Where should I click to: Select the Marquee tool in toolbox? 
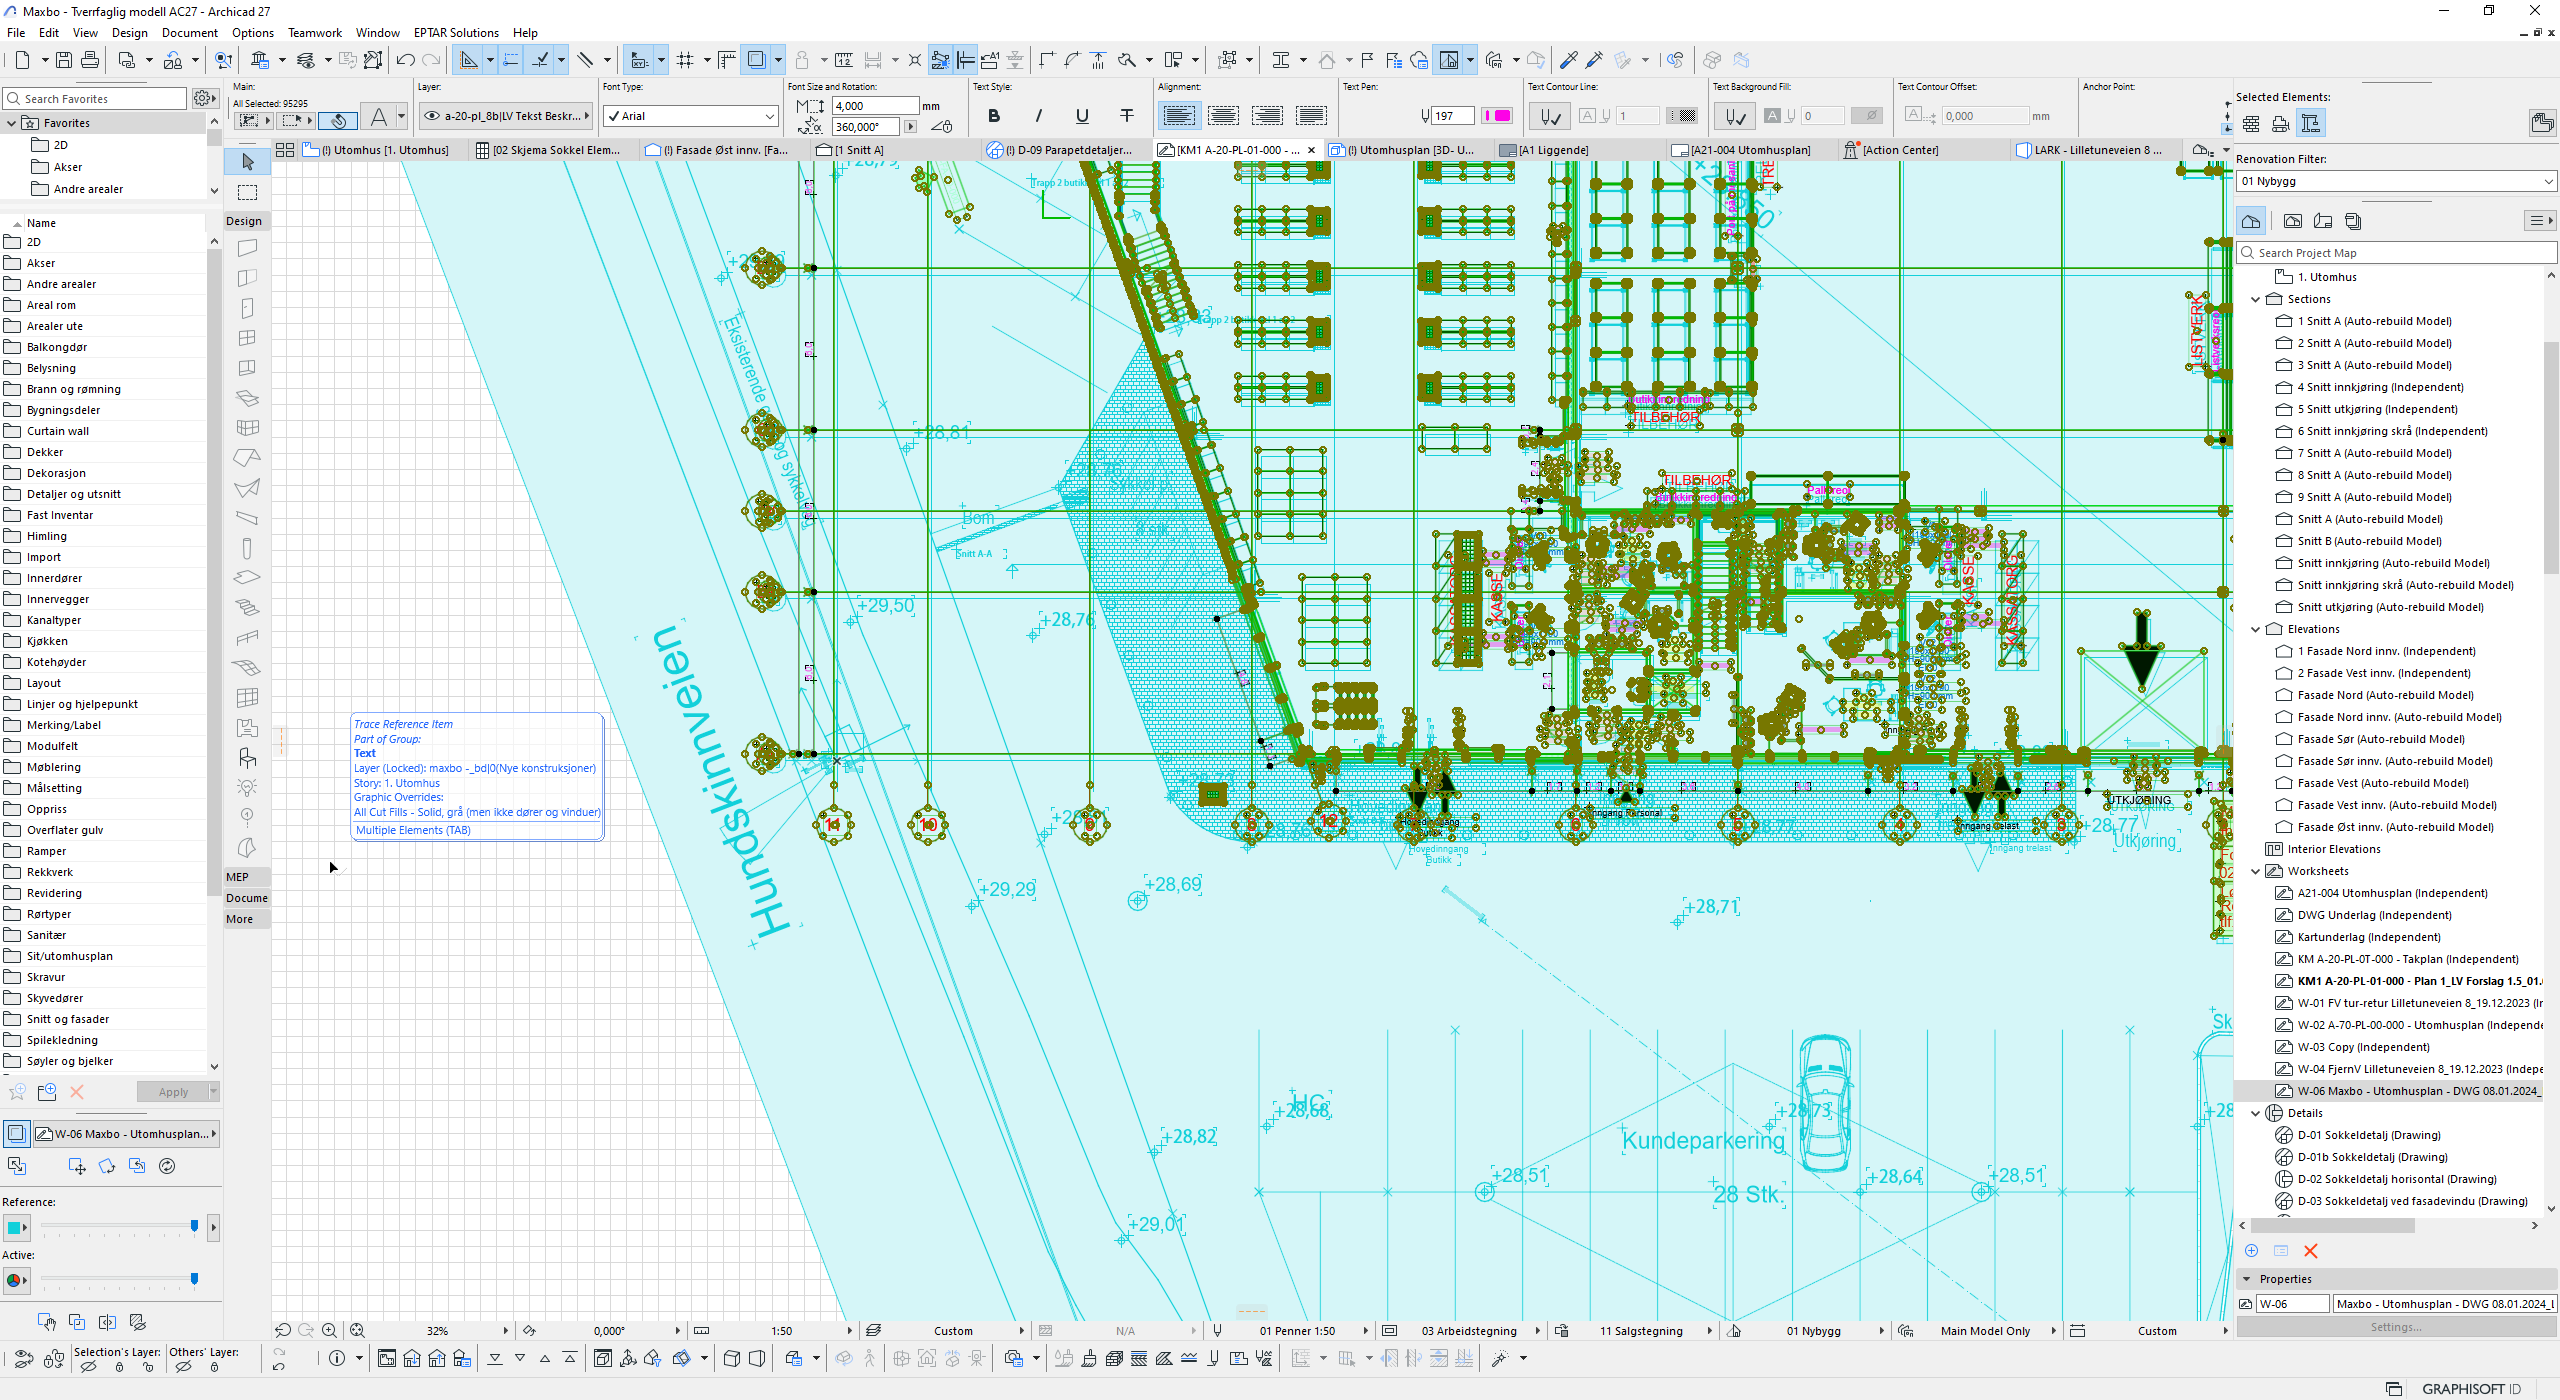[248, 192]
